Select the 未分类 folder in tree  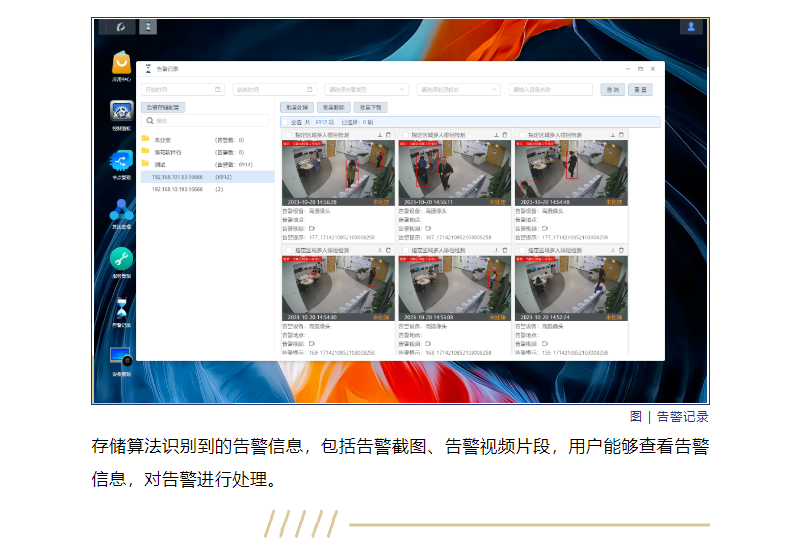pyautogui.click(x=163, y=139)
